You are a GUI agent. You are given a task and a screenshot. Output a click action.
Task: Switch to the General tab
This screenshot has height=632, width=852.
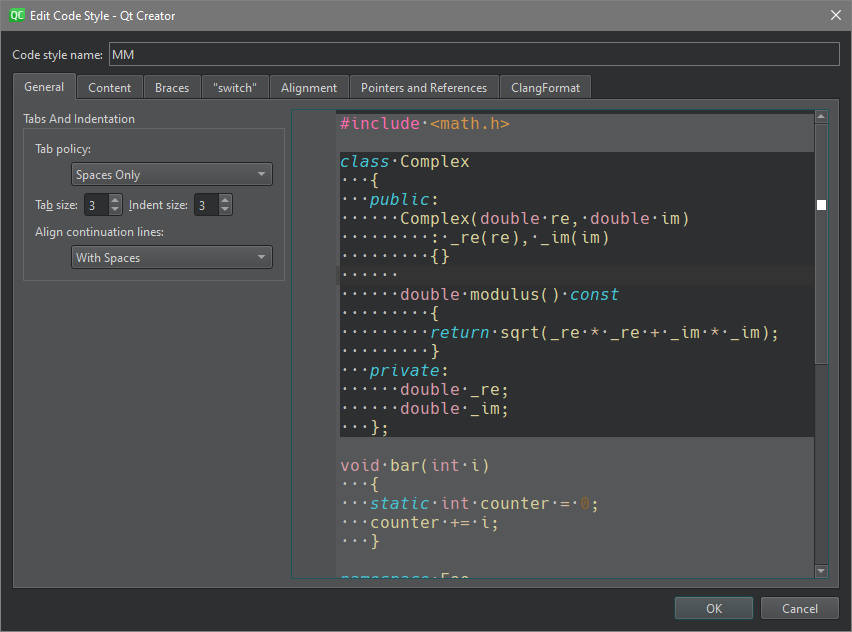(x=44, y=87)
